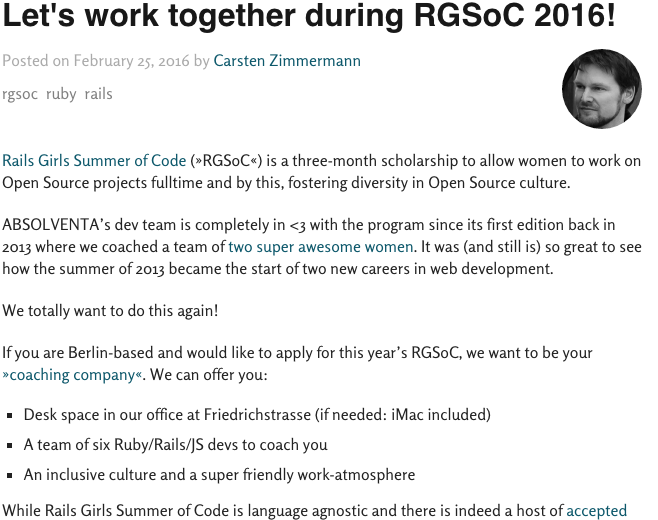Open Rails Girls Summer of Code link
This screenshot has width=658, height=520.
[94, 161]
